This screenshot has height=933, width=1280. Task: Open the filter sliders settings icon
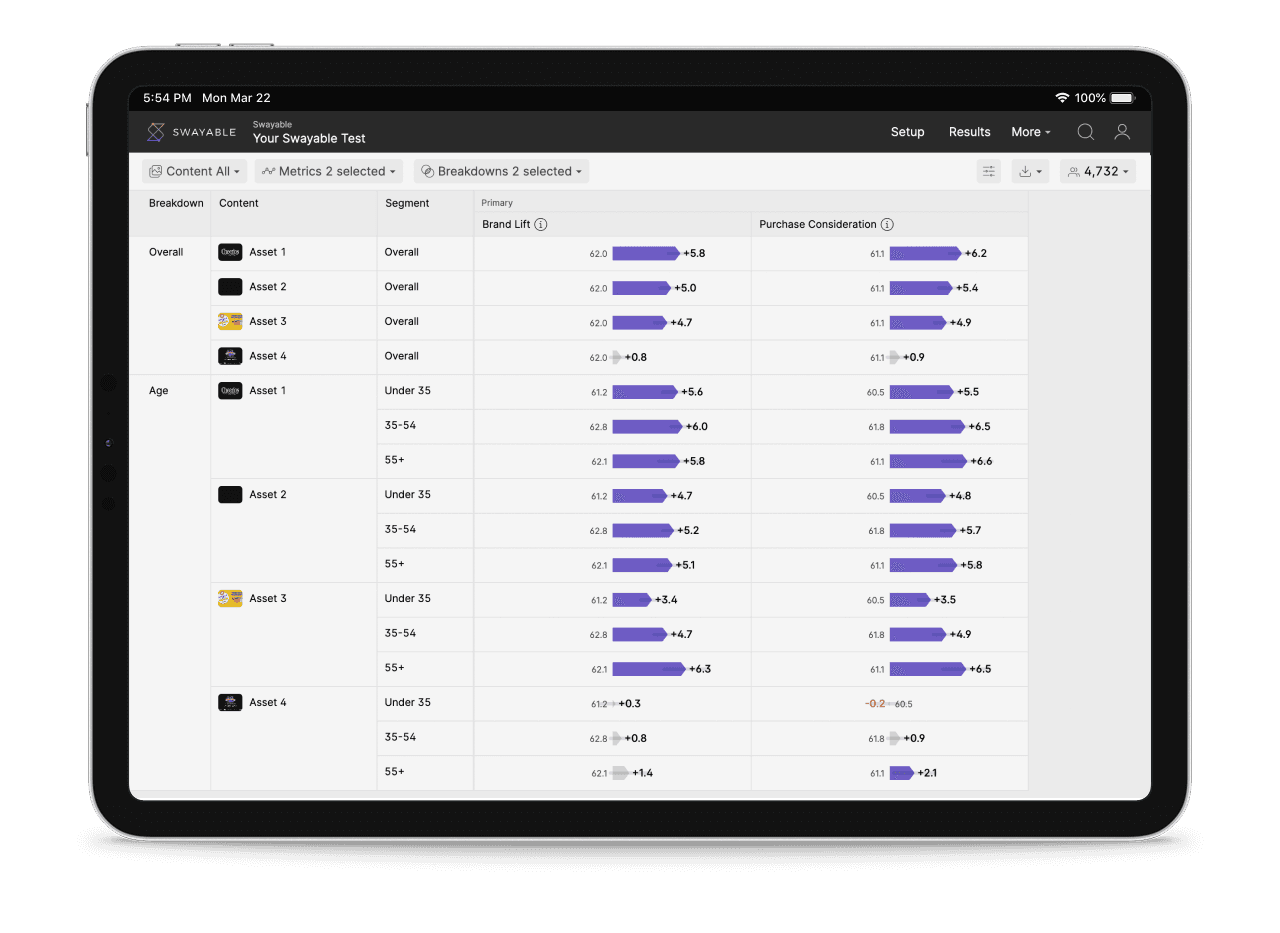[988, 172]
